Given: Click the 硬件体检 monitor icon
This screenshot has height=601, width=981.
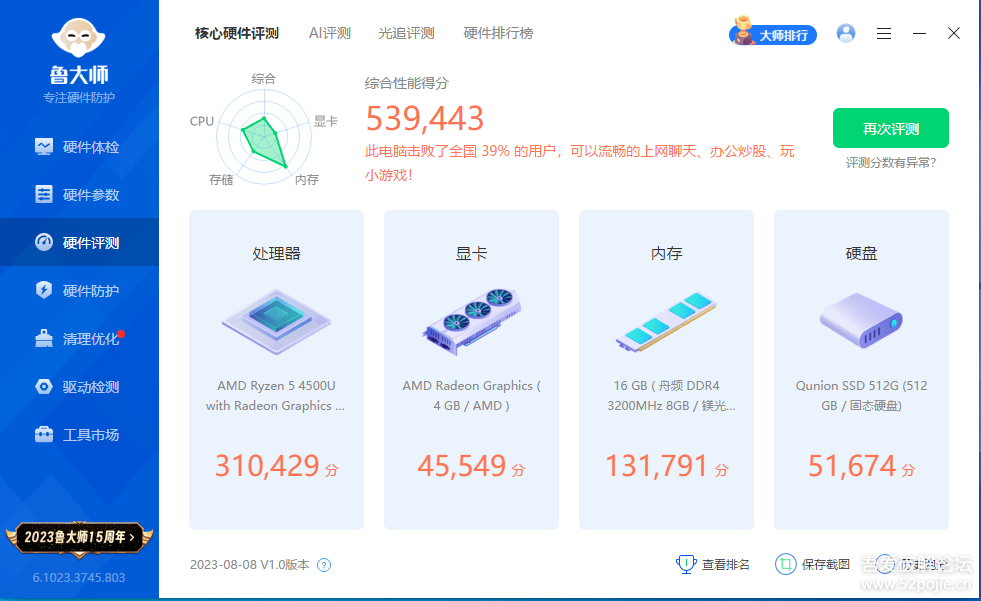Looking at the screenshot, I should pos(44,147).
